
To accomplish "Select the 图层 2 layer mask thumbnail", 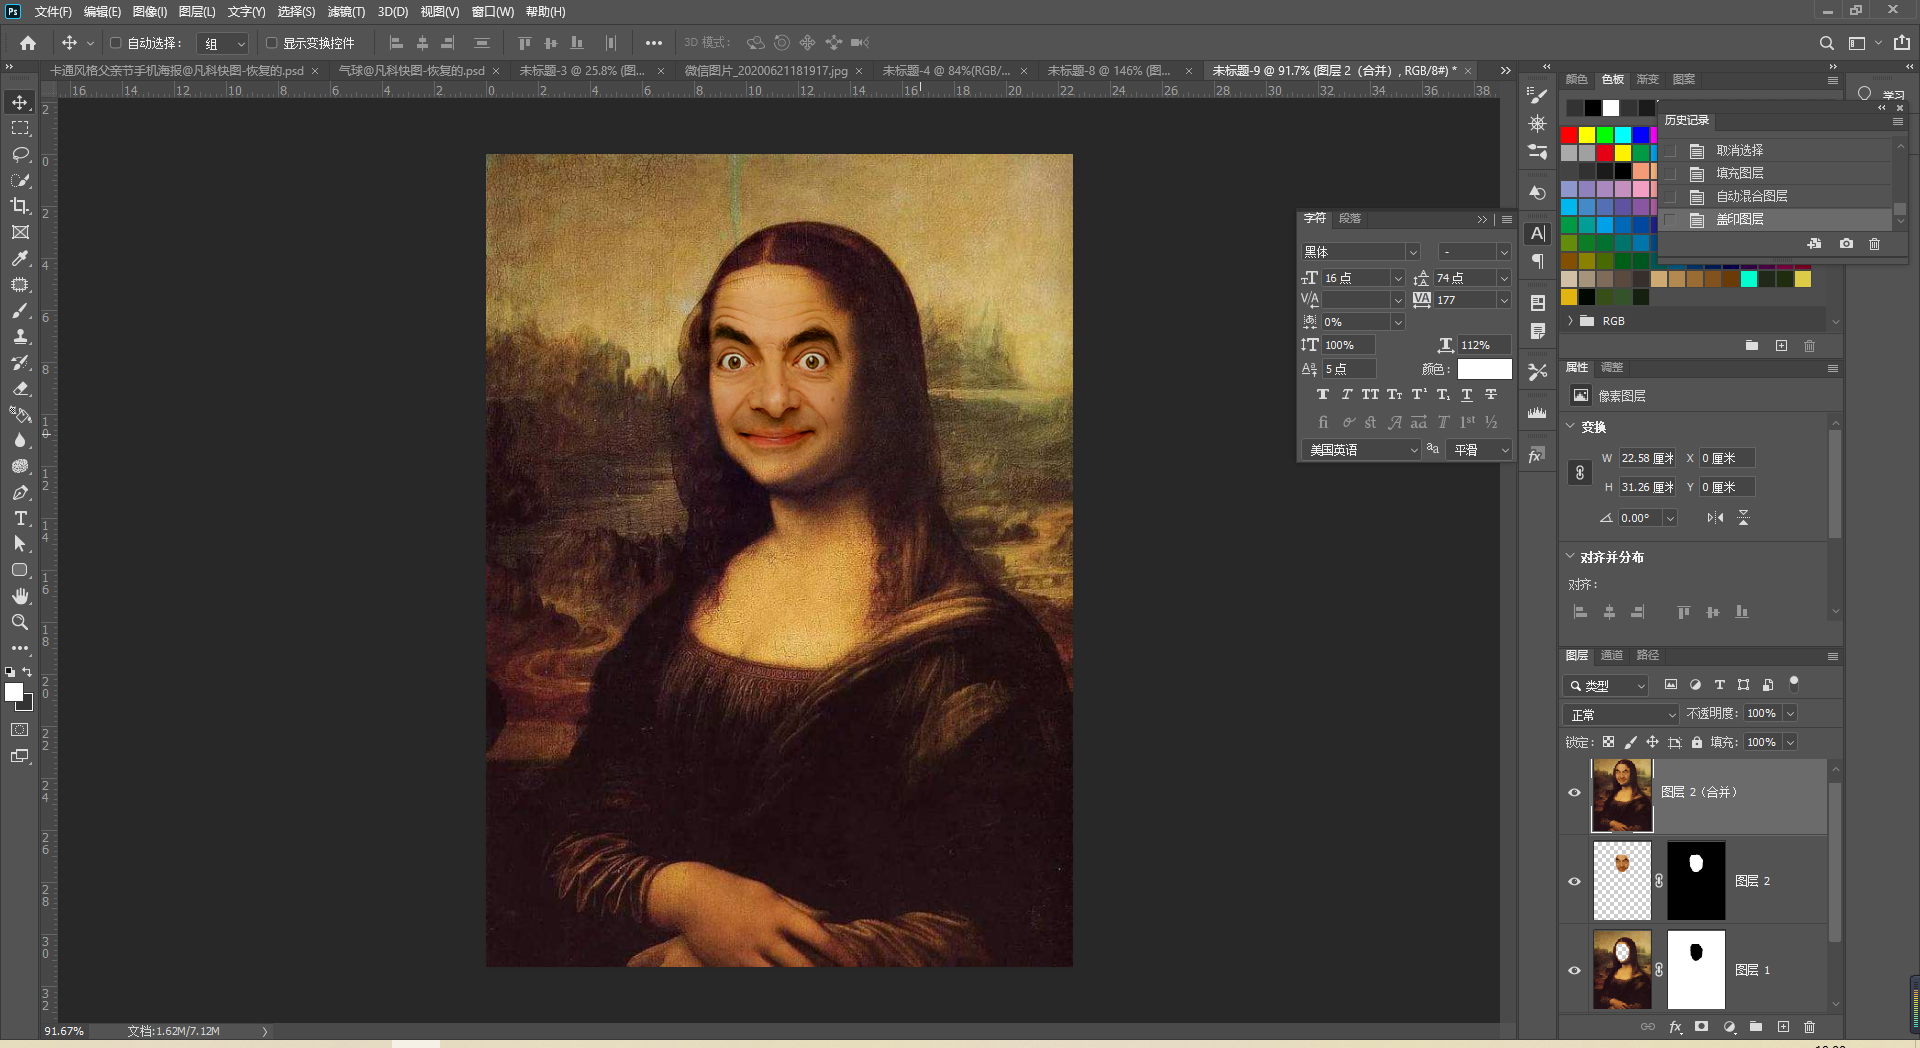I will coord(1696,881).
